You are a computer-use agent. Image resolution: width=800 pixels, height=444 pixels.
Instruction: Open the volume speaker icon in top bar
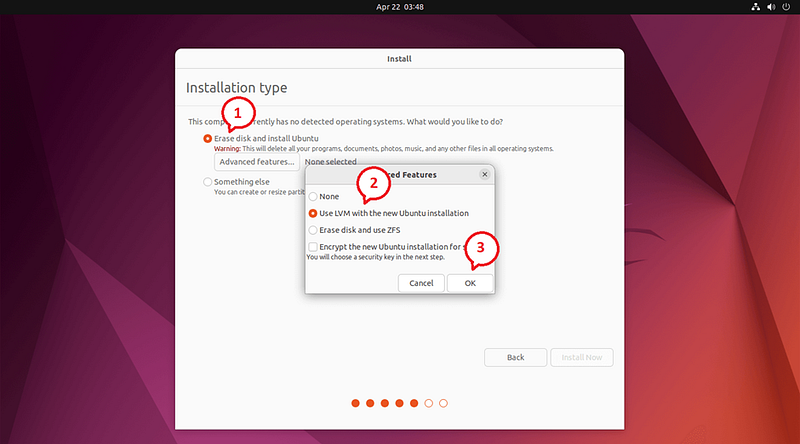[771, 7]
